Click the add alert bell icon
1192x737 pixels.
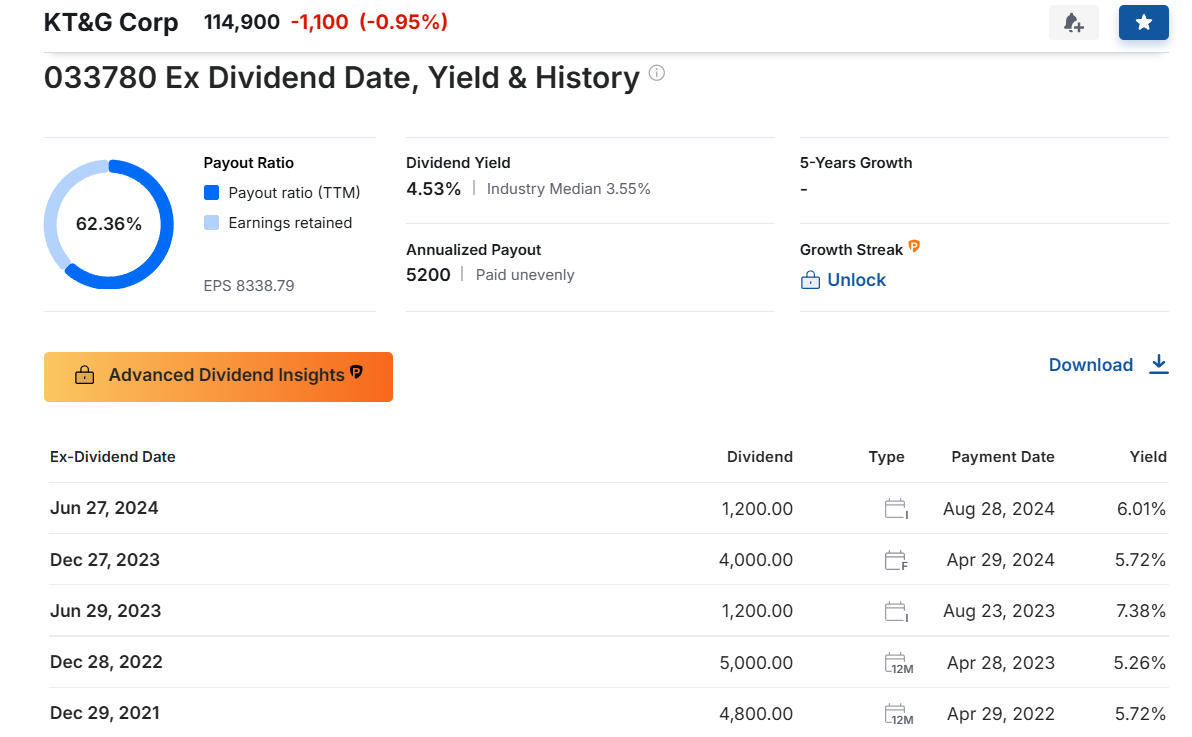[1073, 23]
